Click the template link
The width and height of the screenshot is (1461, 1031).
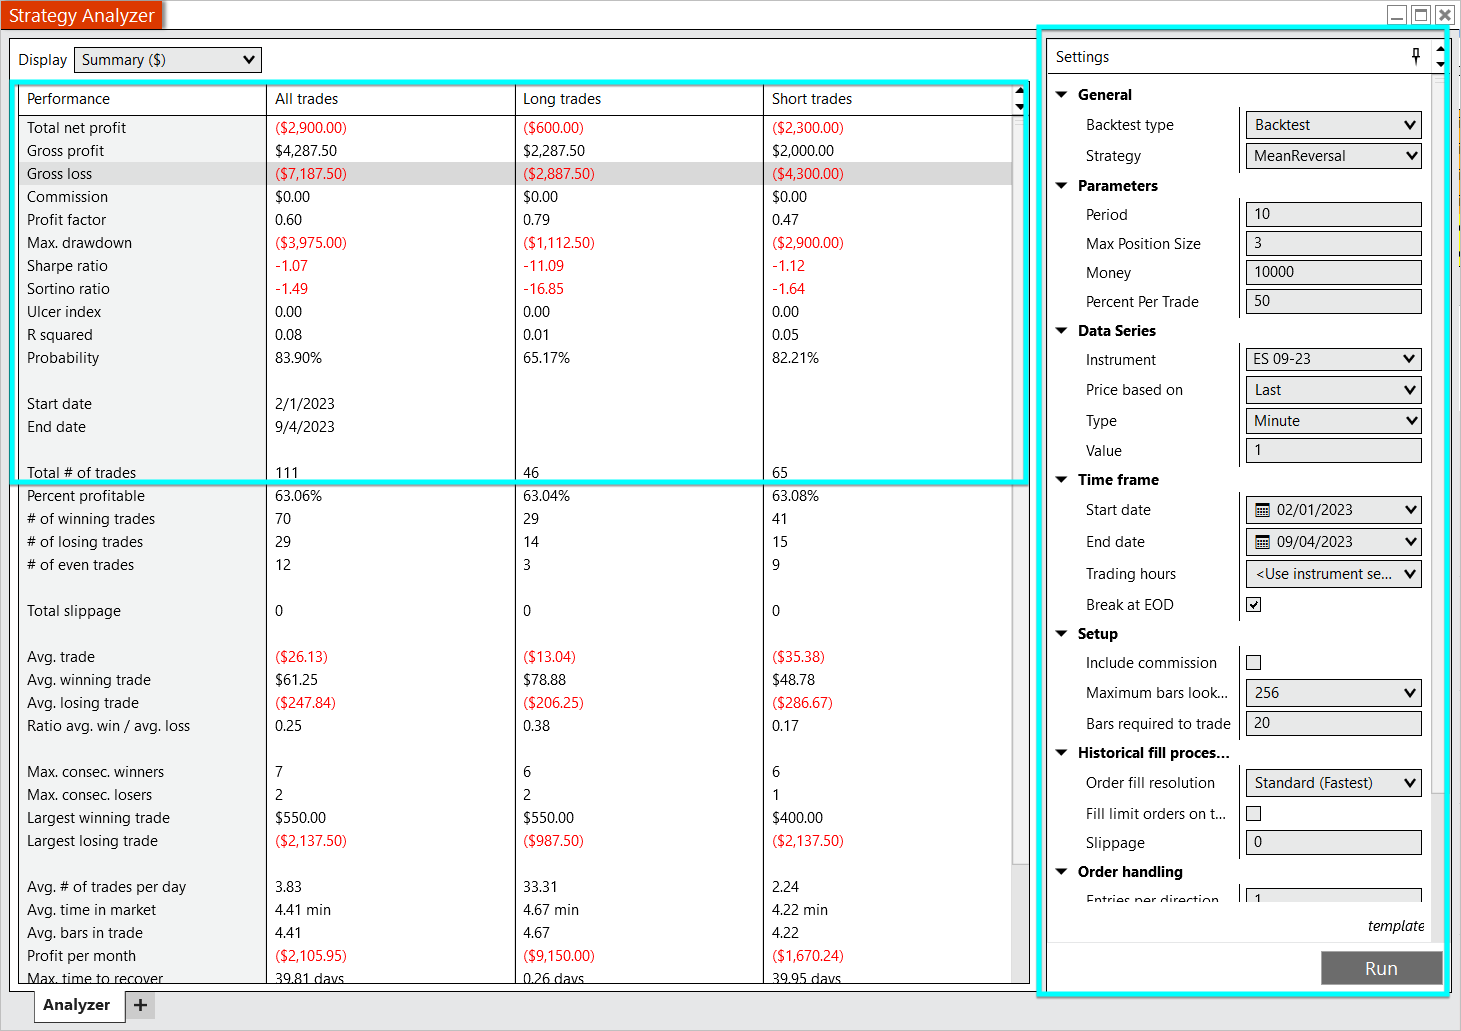point(1396,926)
